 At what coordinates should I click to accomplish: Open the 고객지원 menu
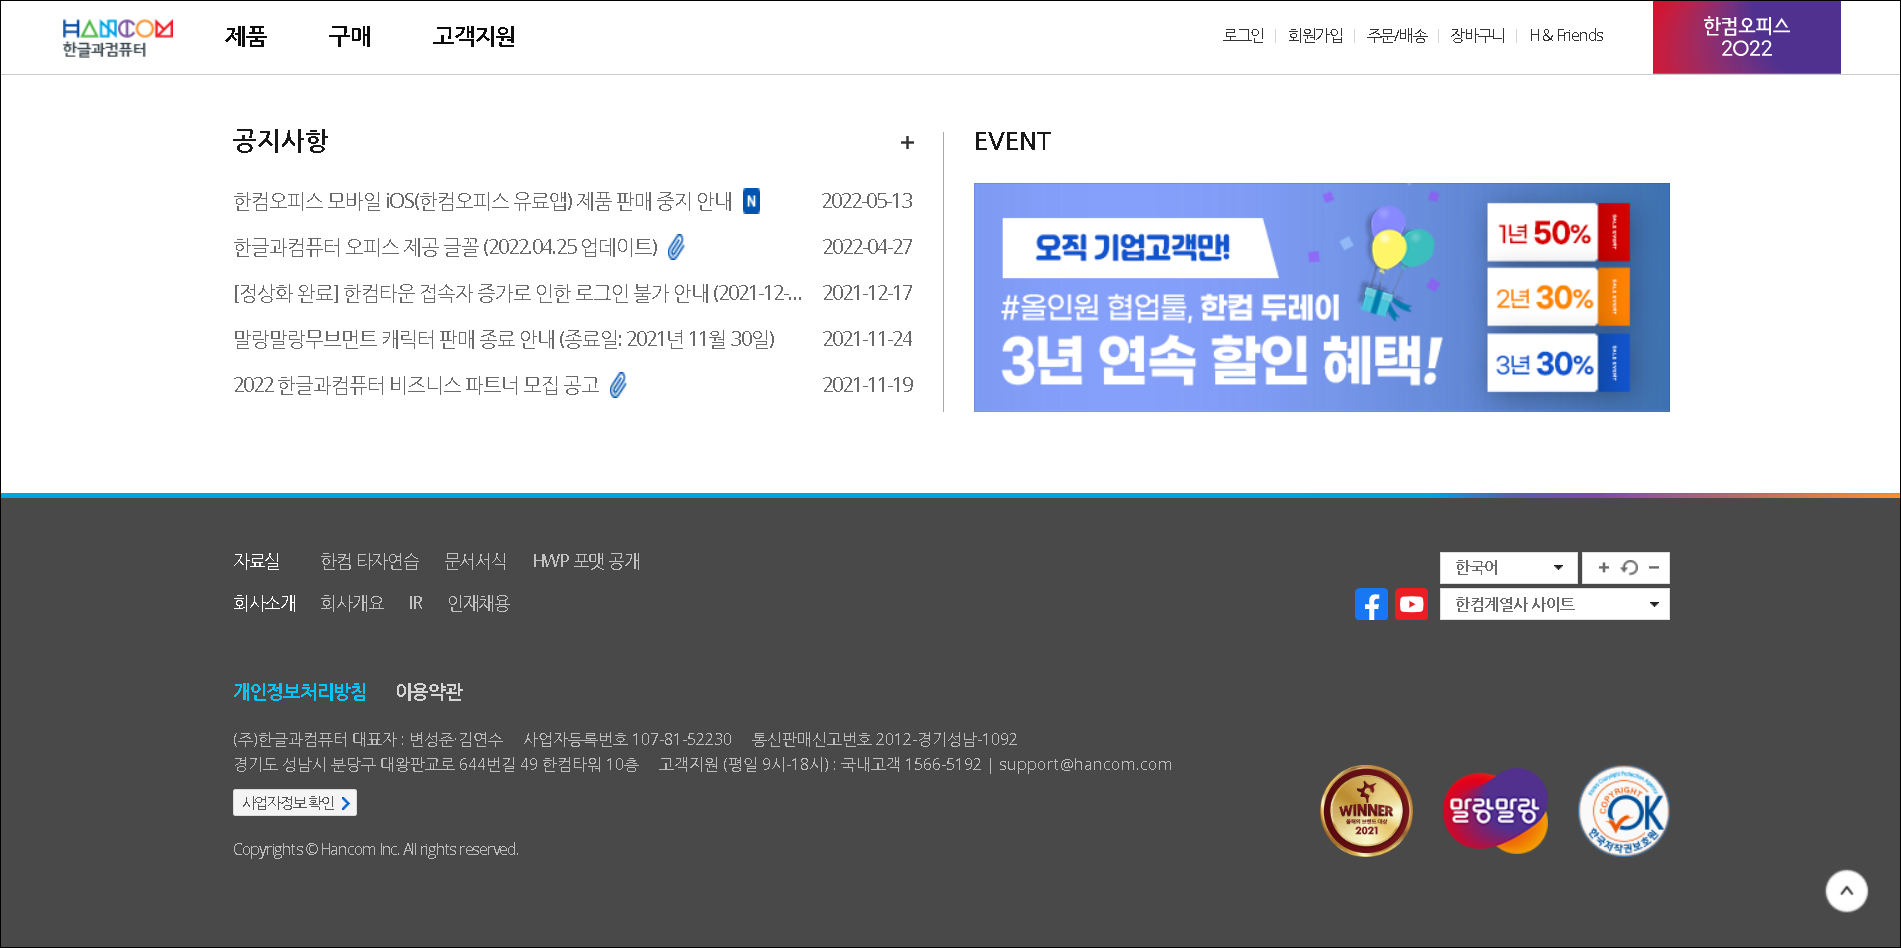(x=474, y=37)
